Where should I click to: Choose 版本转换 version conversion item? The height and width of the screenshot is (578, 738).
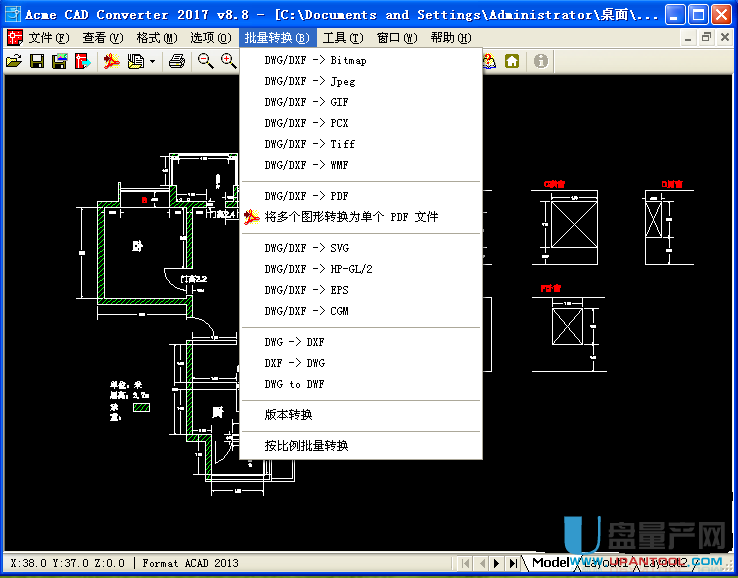pos(288,415)
